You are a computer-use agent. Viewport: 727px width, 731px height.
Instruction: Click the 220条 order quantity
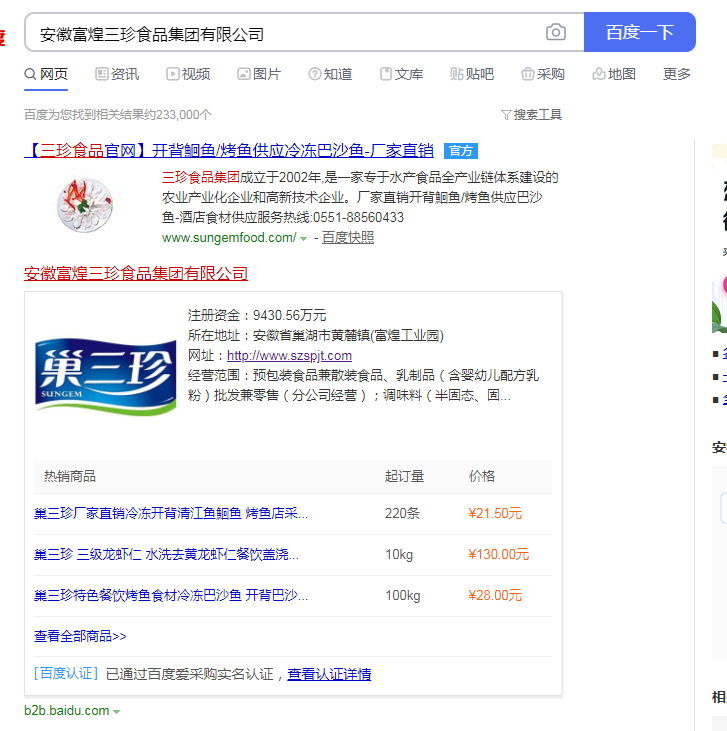[402, 513]
